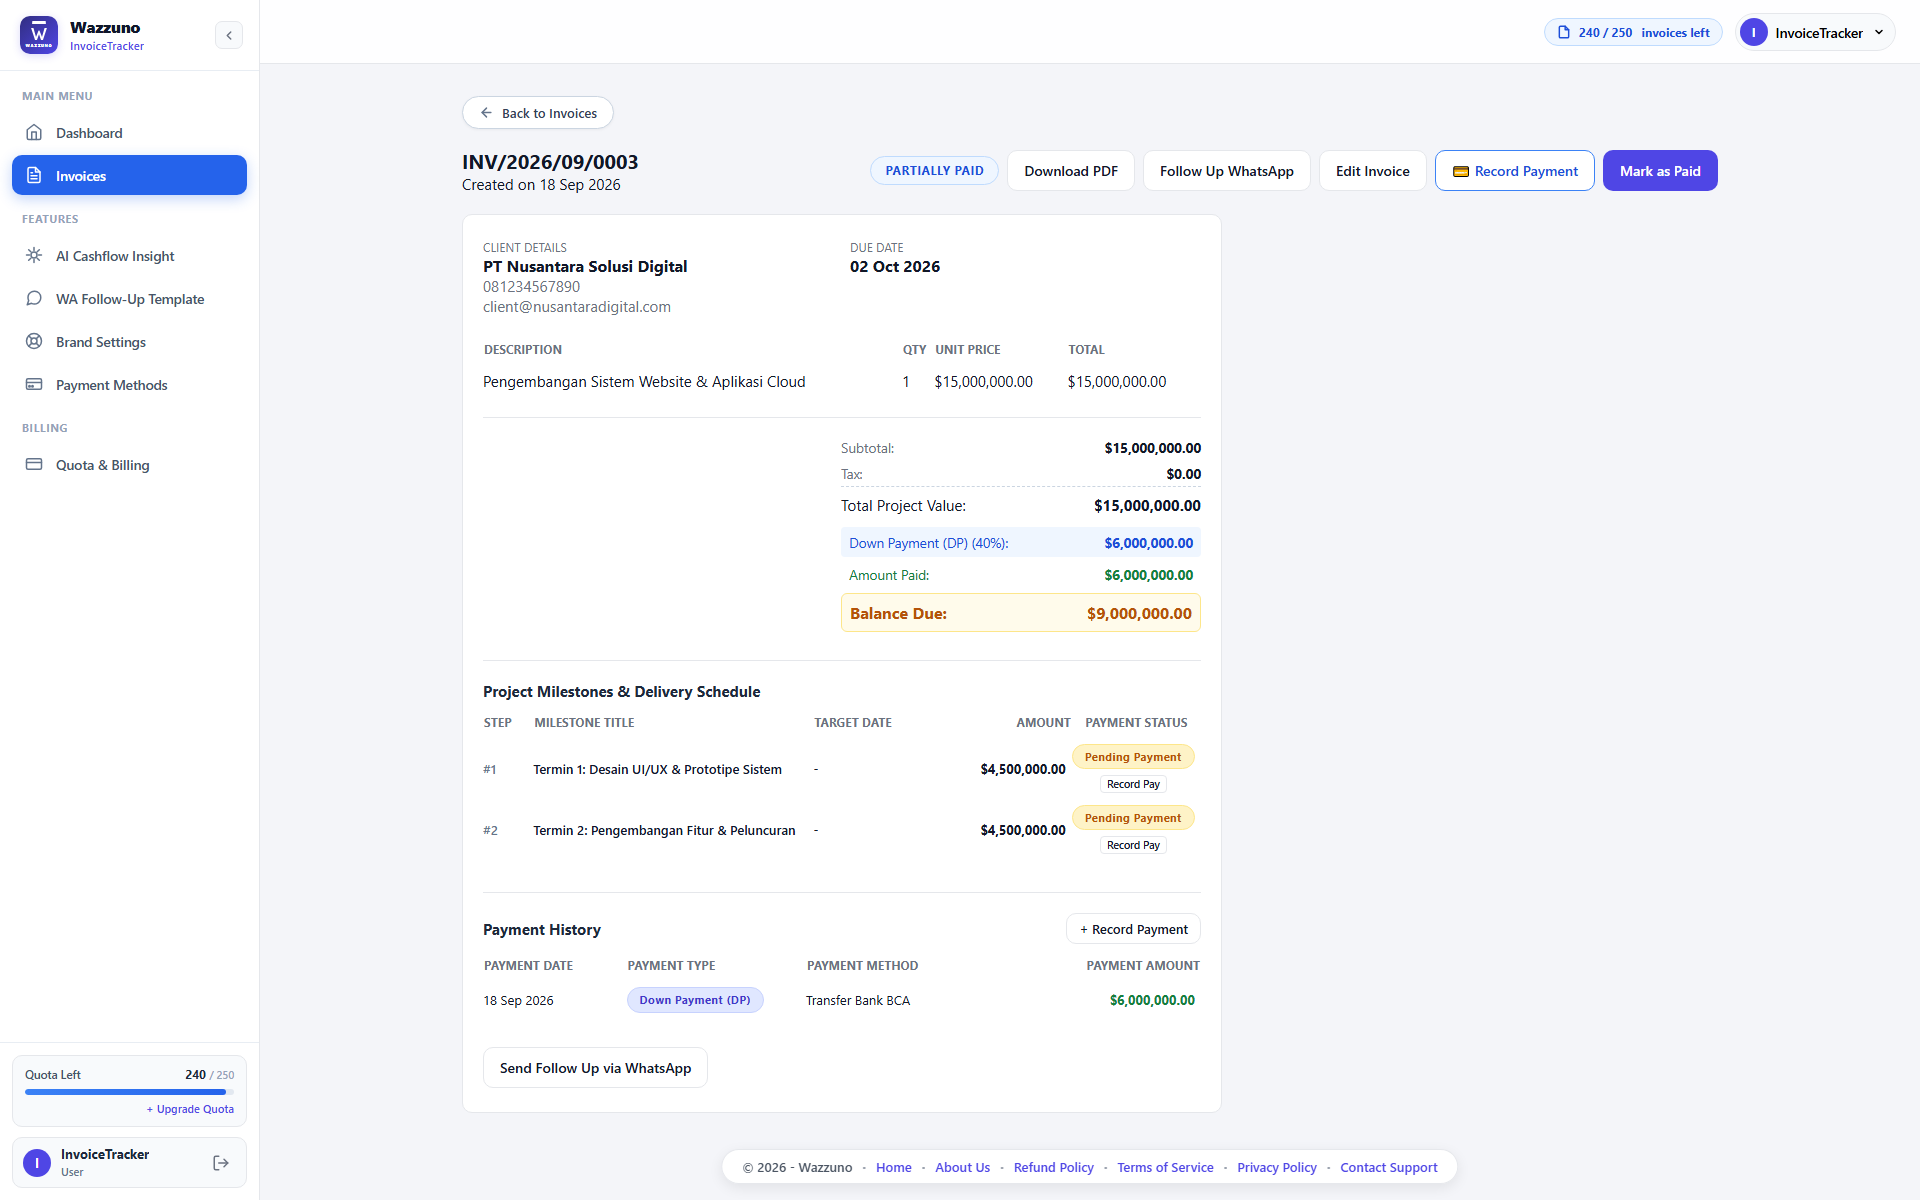1920x1200 pixels.
Task: Click the About Us footer link
Action: click(962, 1167)
